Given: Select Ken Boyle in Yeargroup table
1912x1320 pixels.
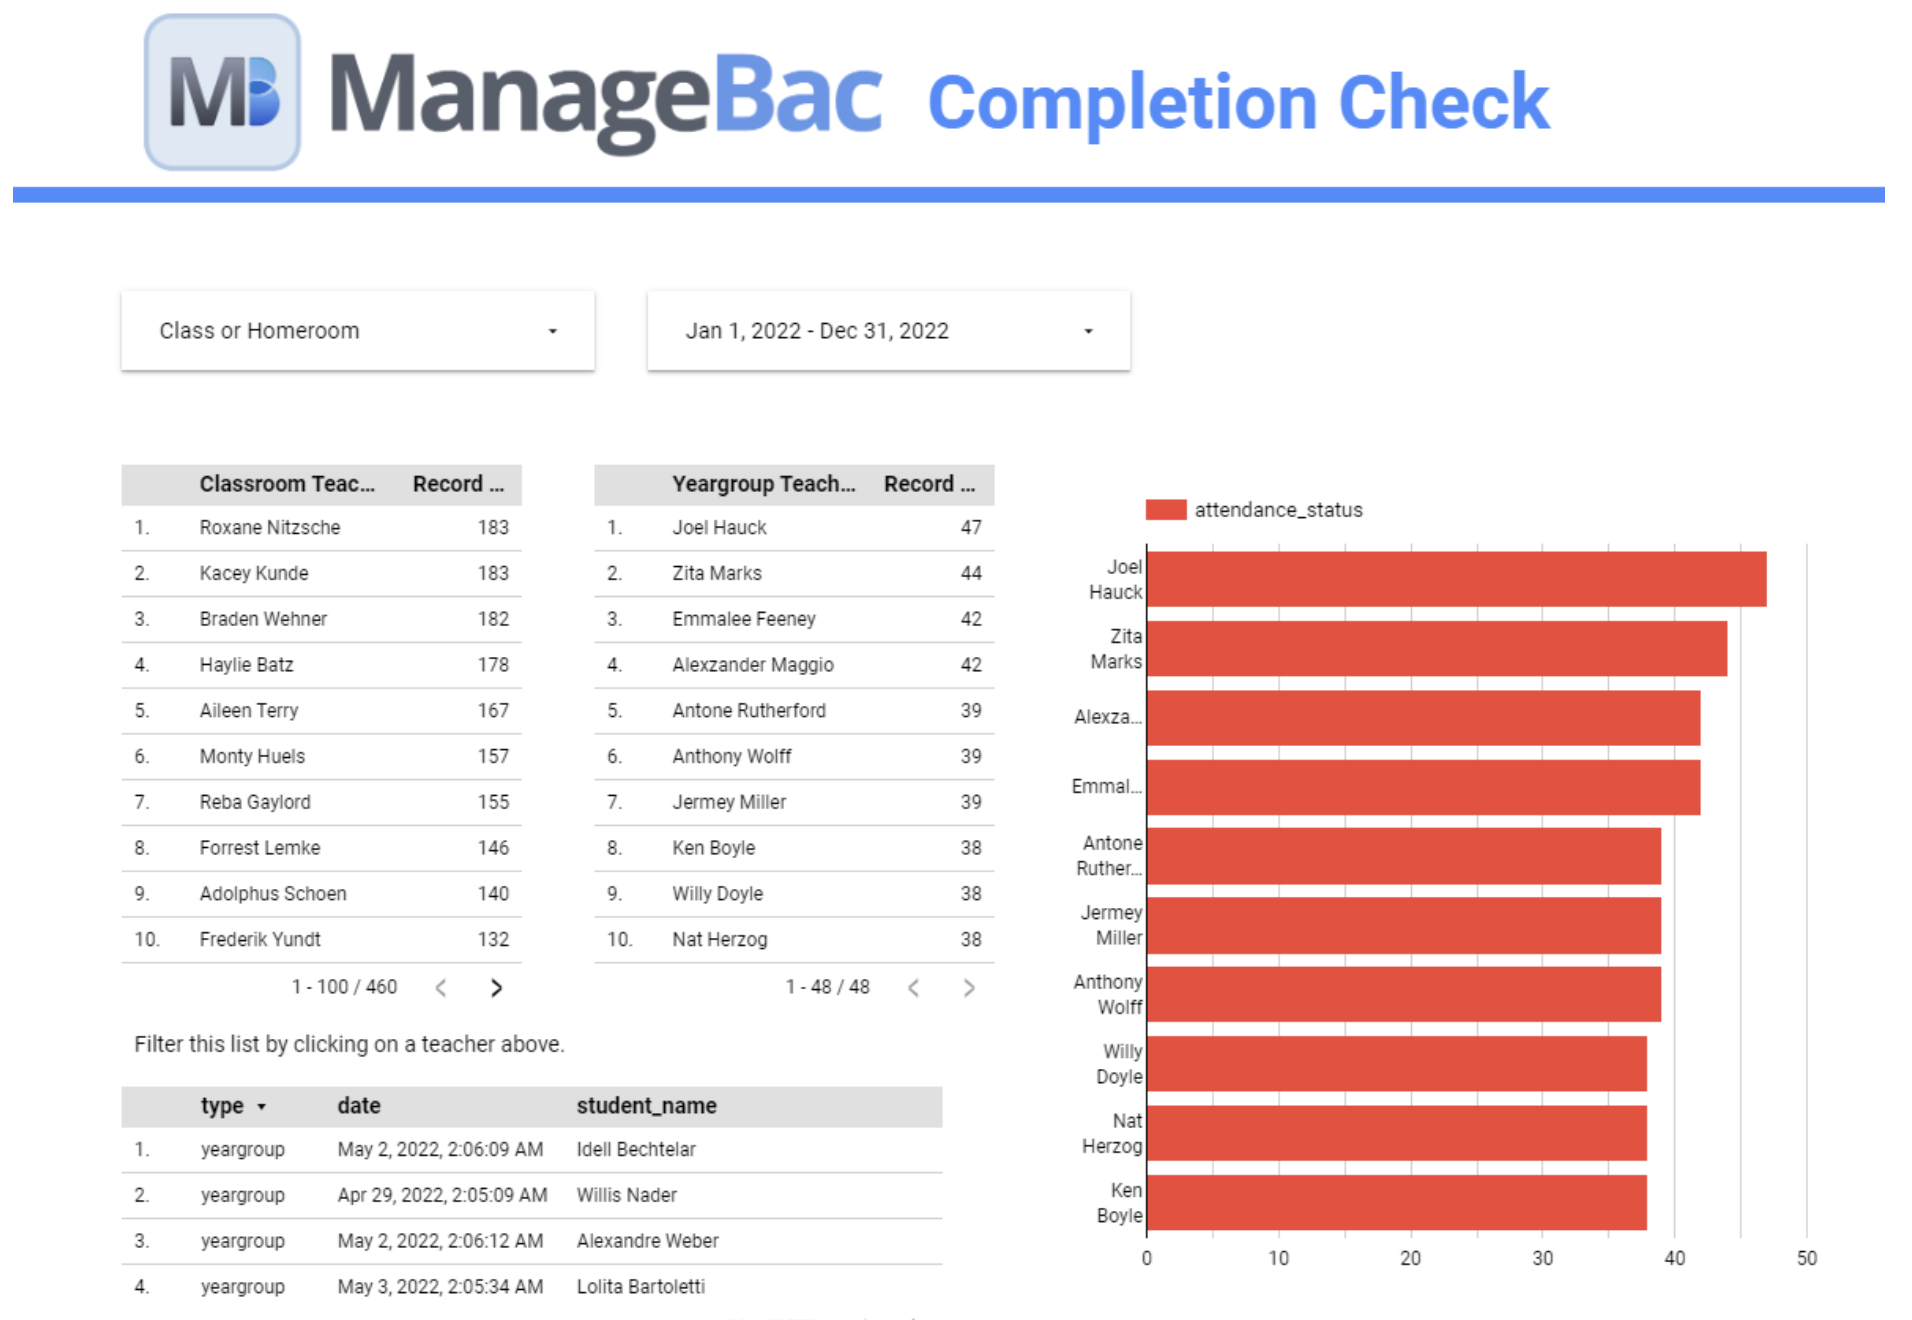Looking at the screenshot, I should pyautogui.click(x=794, y=849).
